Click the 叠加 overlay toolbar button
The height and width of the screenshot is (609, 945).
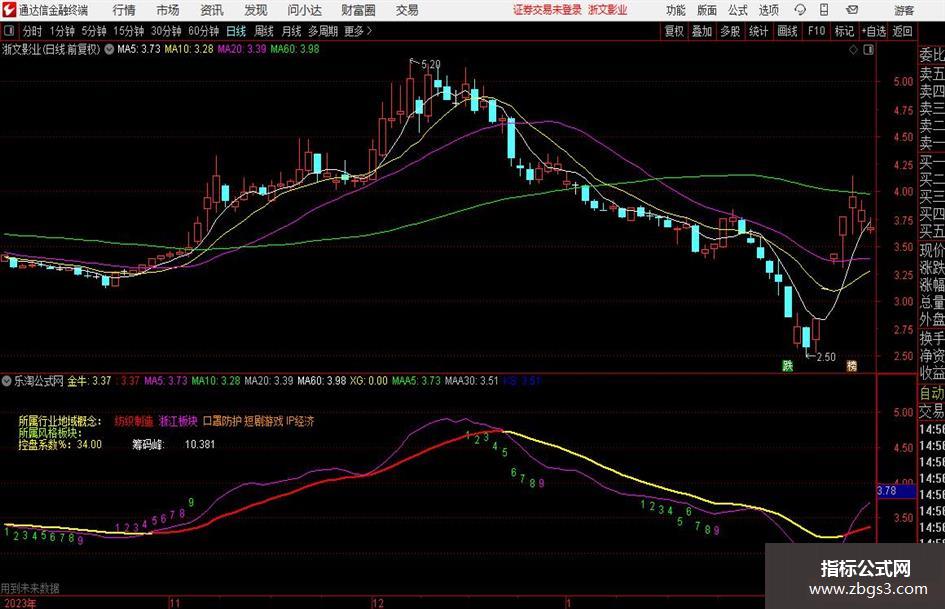tap(702, 31)
